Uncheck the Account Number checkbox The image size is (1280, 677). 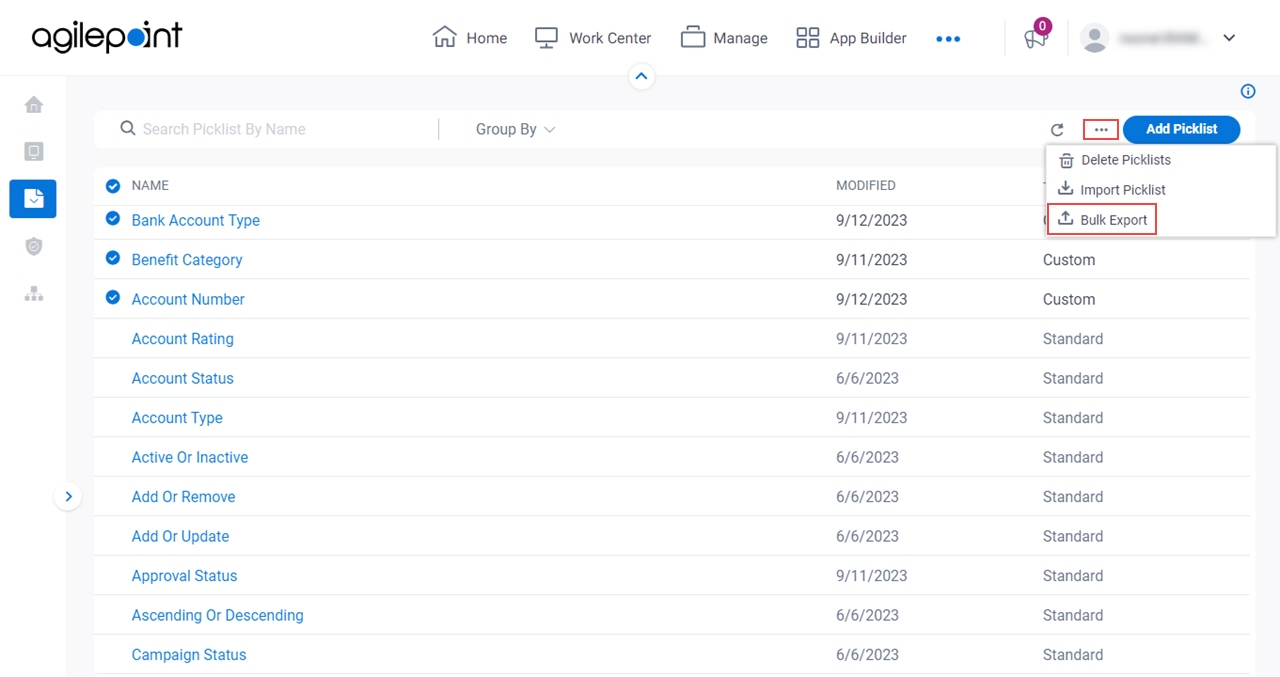tap(113, 297)
